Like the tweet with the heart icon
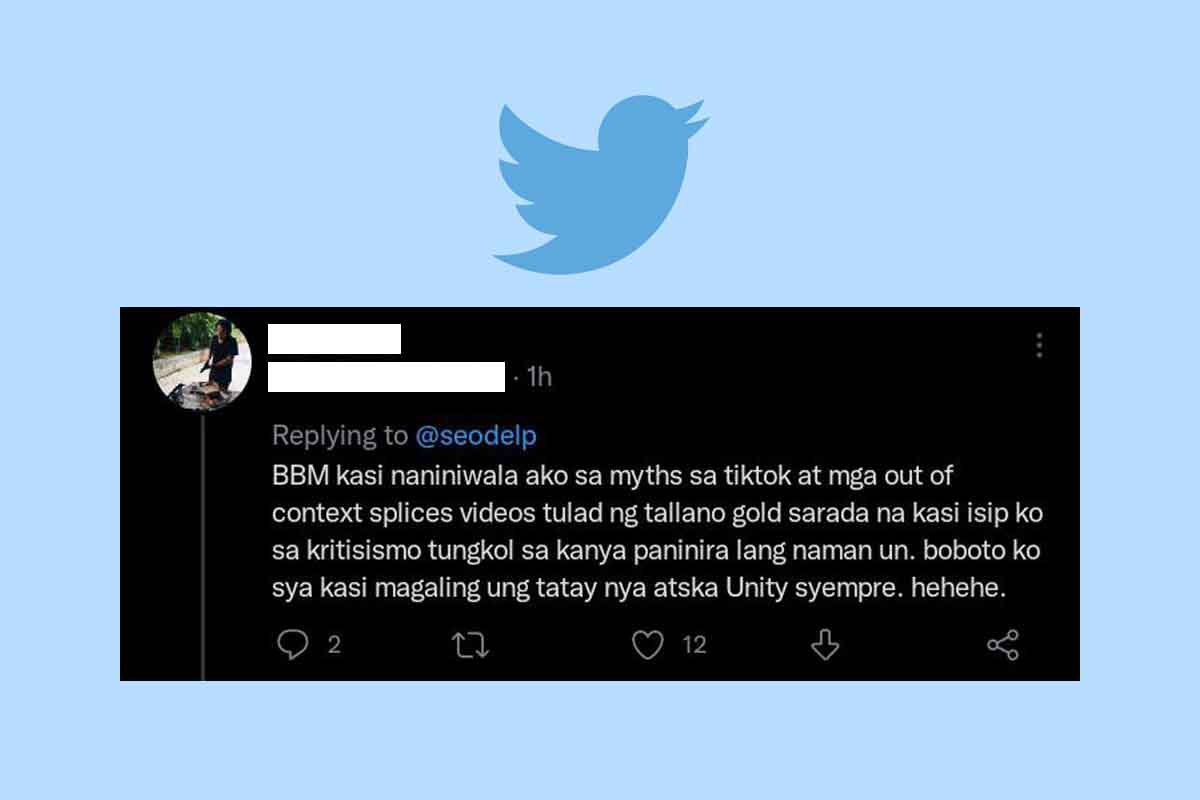Image resolution: width=1200 pixels, height=800 pixels. 648,646
